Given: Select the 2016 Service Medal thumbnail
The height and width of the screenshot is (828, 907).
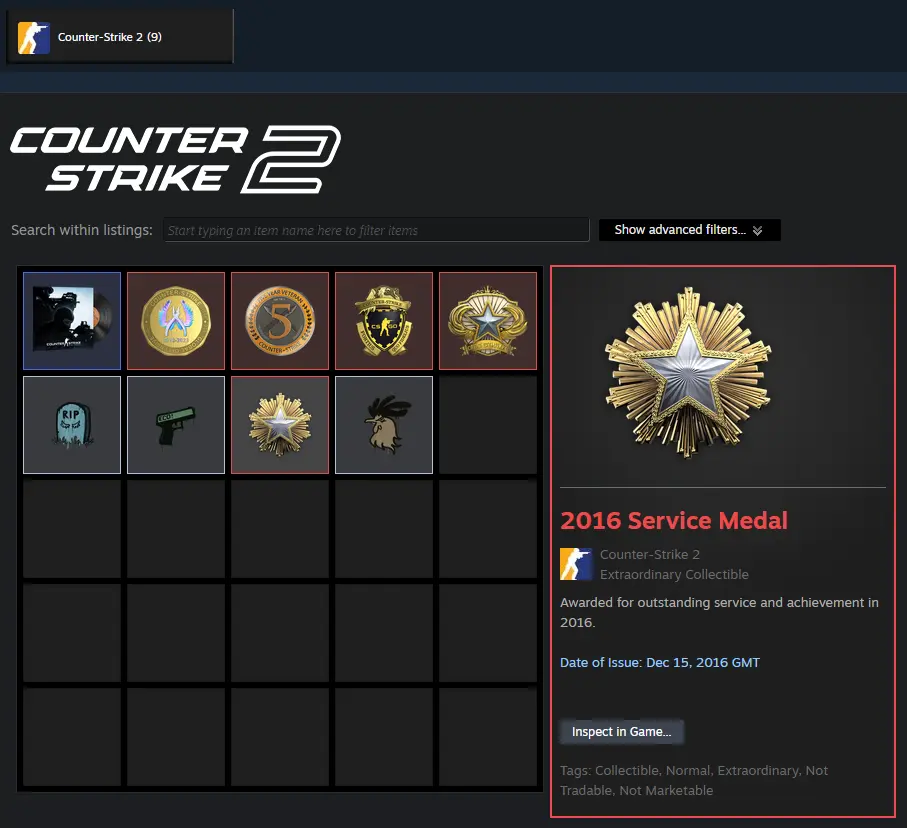Looking at the screenshot, I should point(280,425).
